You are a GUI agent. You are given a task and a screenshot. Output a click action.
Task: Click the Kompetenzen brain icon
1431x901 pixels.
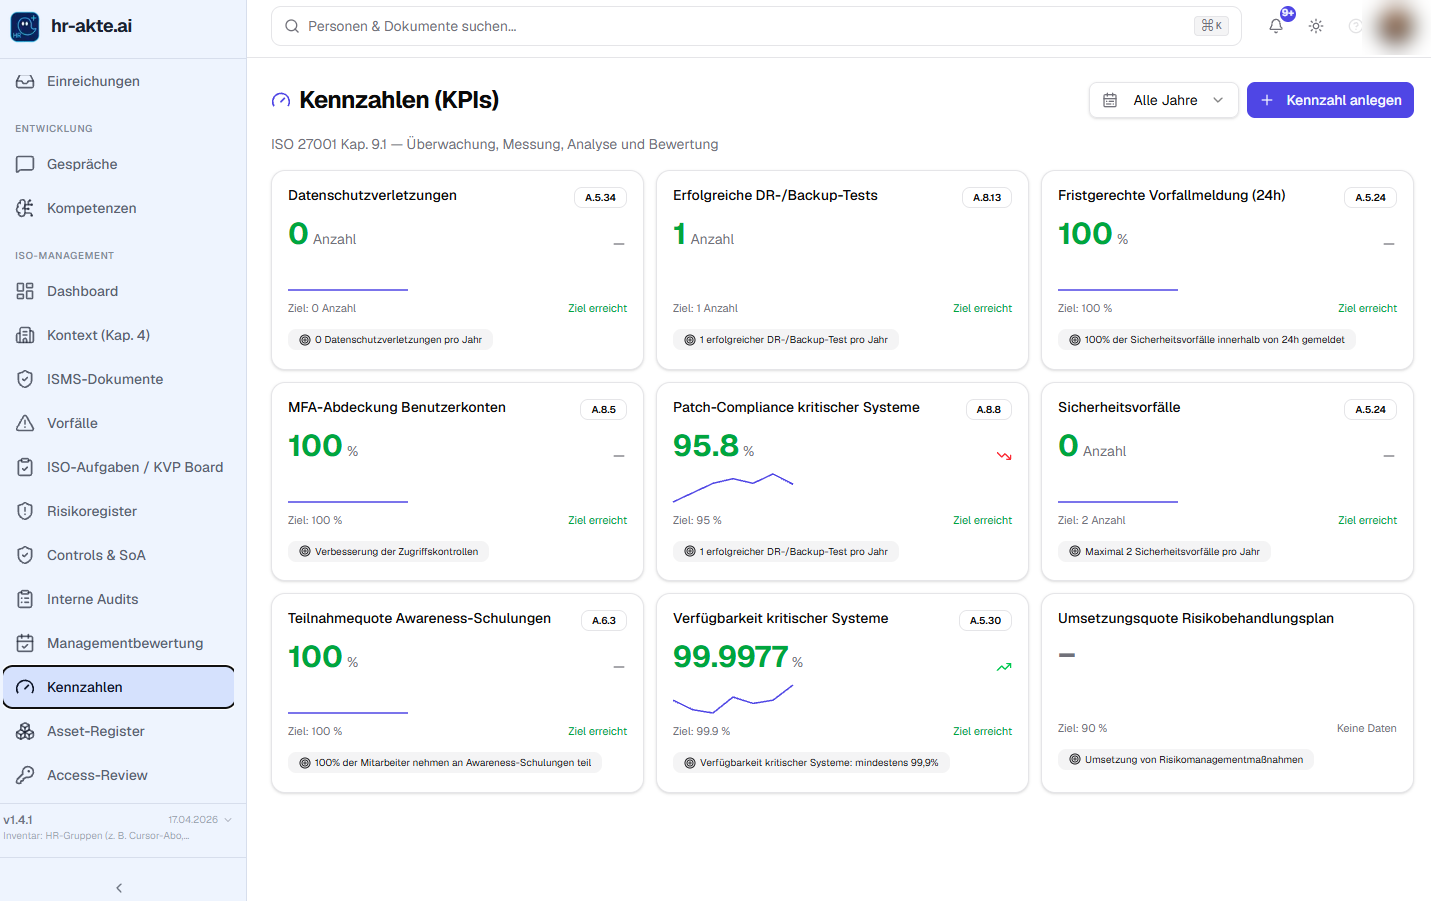[25, 208]
